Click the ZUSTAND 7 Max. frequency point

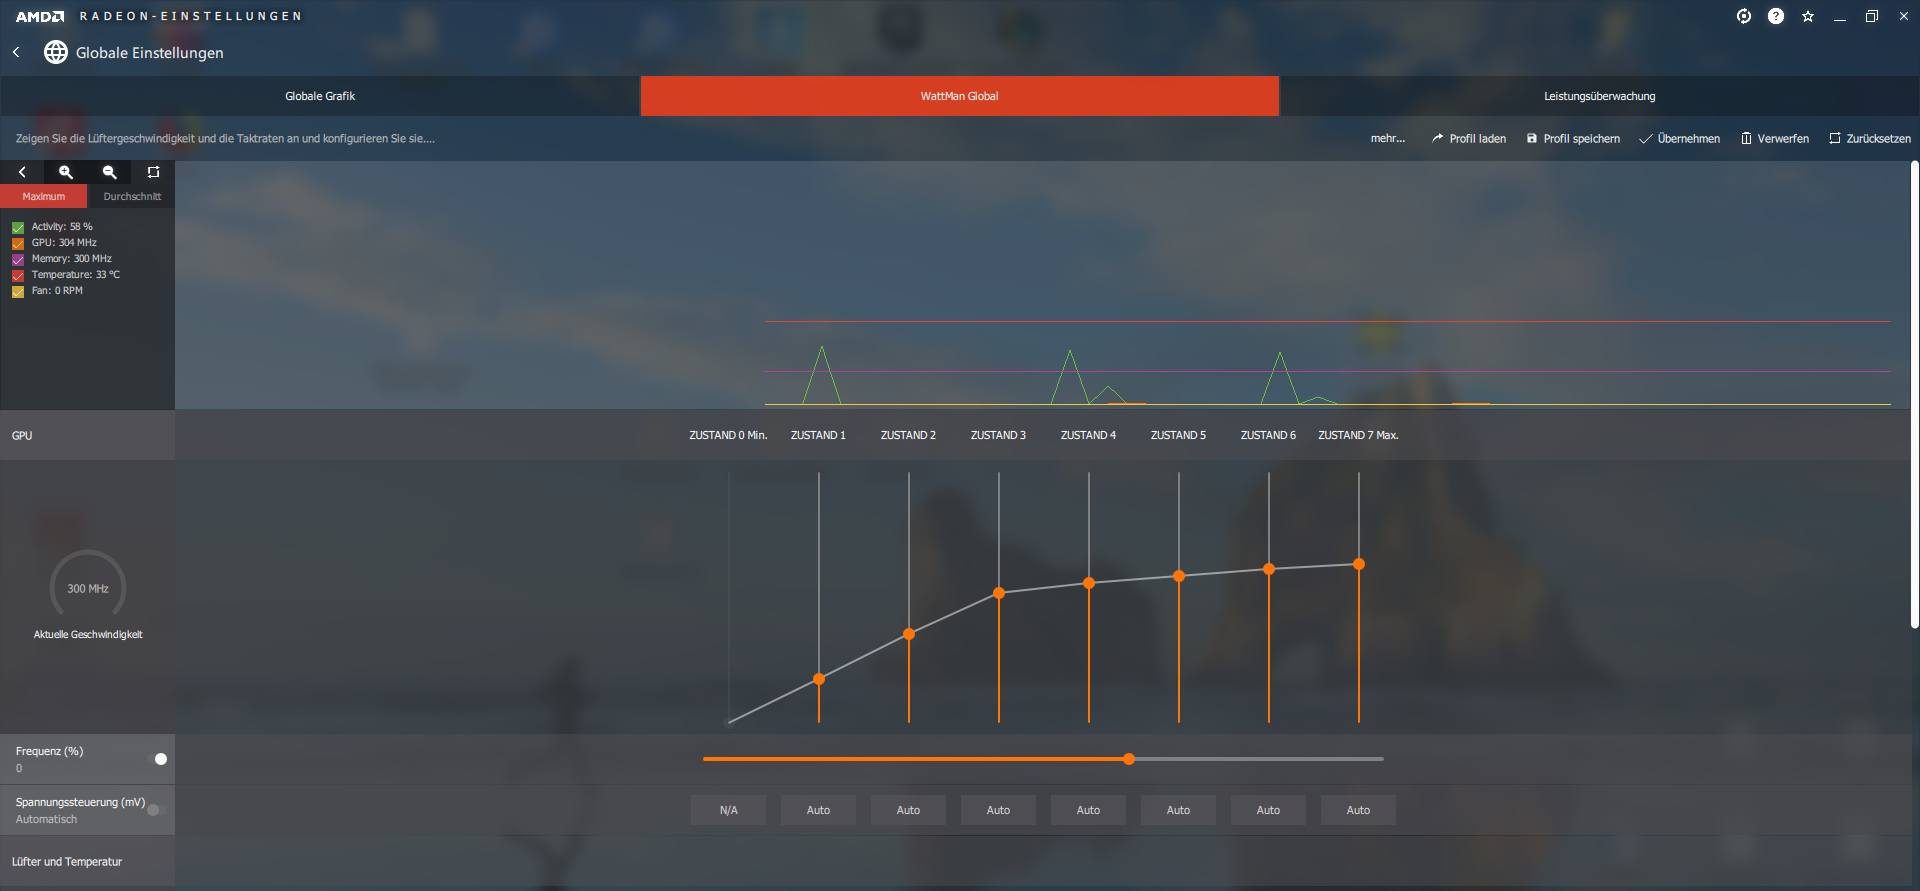click(1359, 564)
